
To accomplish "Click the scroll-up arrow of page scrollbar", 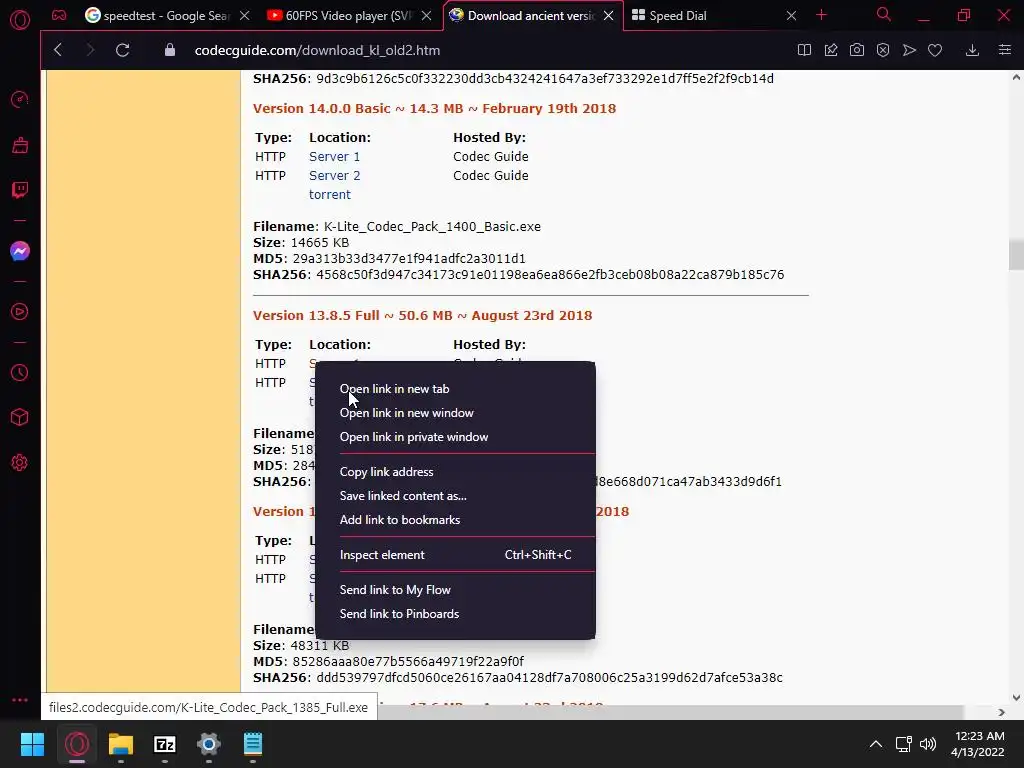I will [x=1016, y=77].
